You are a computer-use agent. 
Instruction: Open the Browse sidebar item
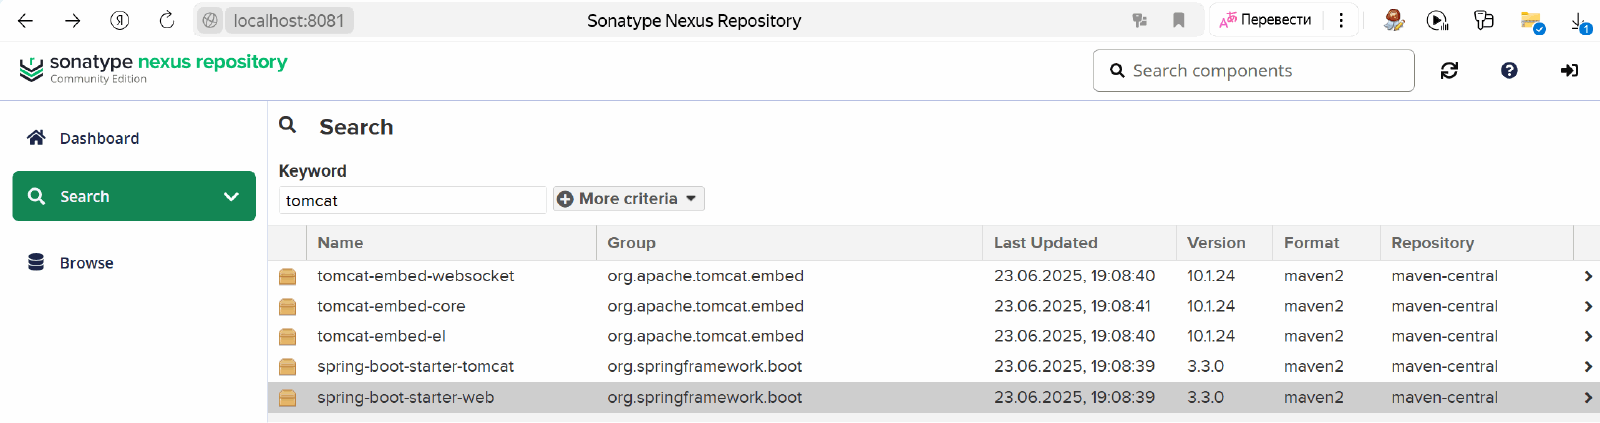coord(86,263)
